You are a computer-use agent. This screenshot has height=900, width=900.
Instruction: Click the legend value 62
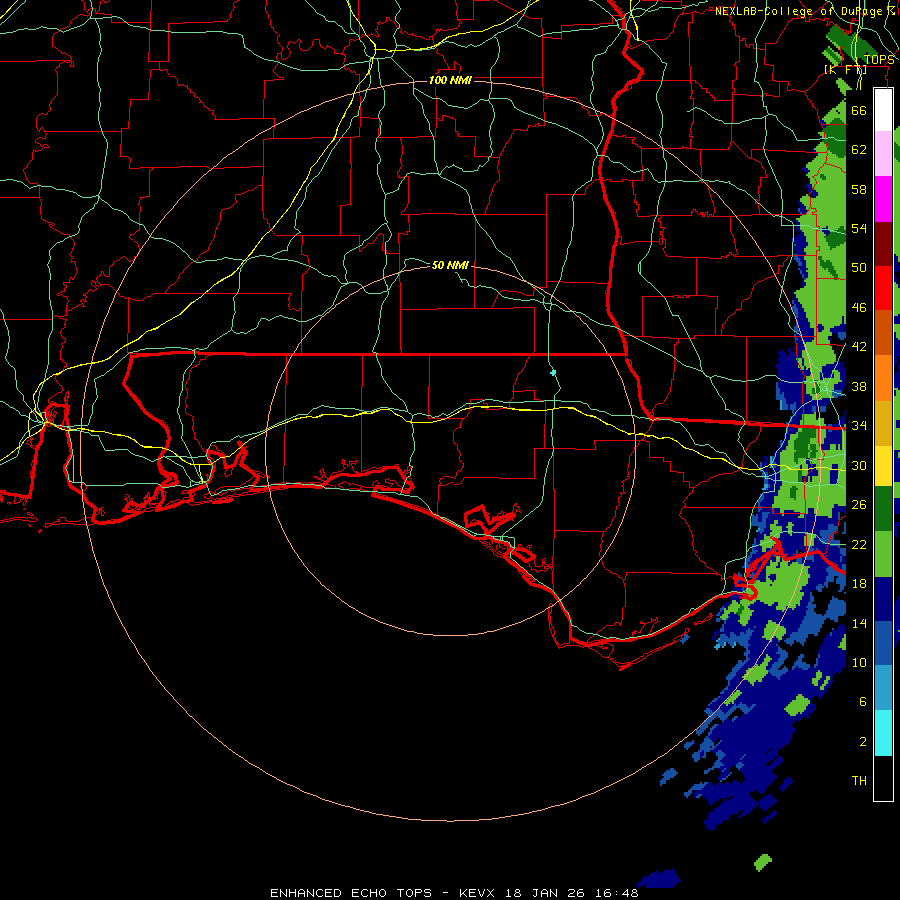click(859, 150)
